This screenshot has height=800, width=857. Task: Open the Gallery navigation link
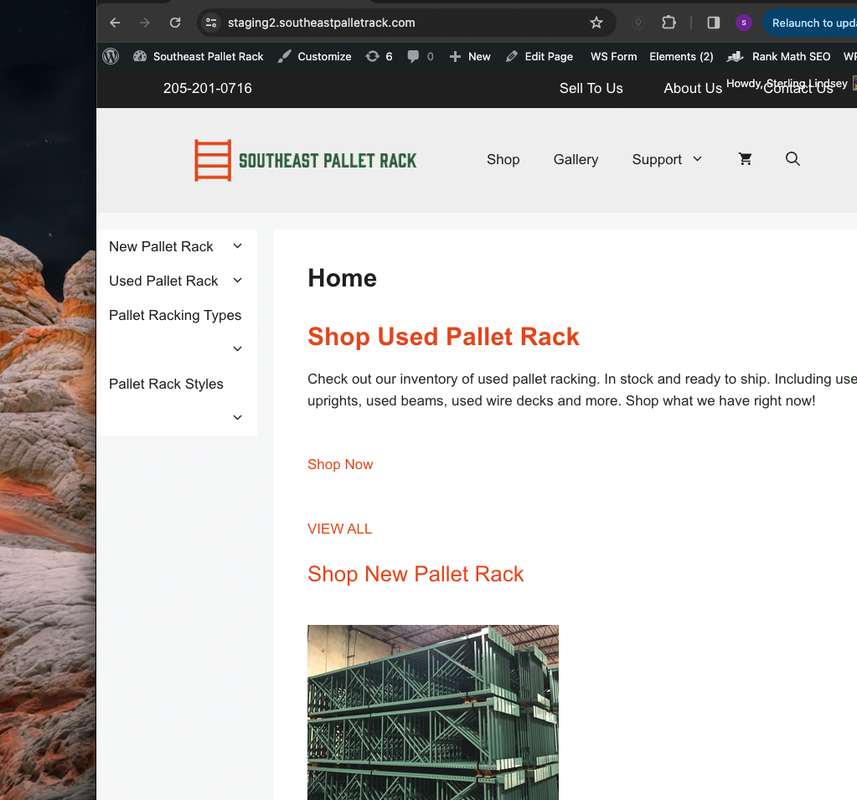tap(576, 160)
